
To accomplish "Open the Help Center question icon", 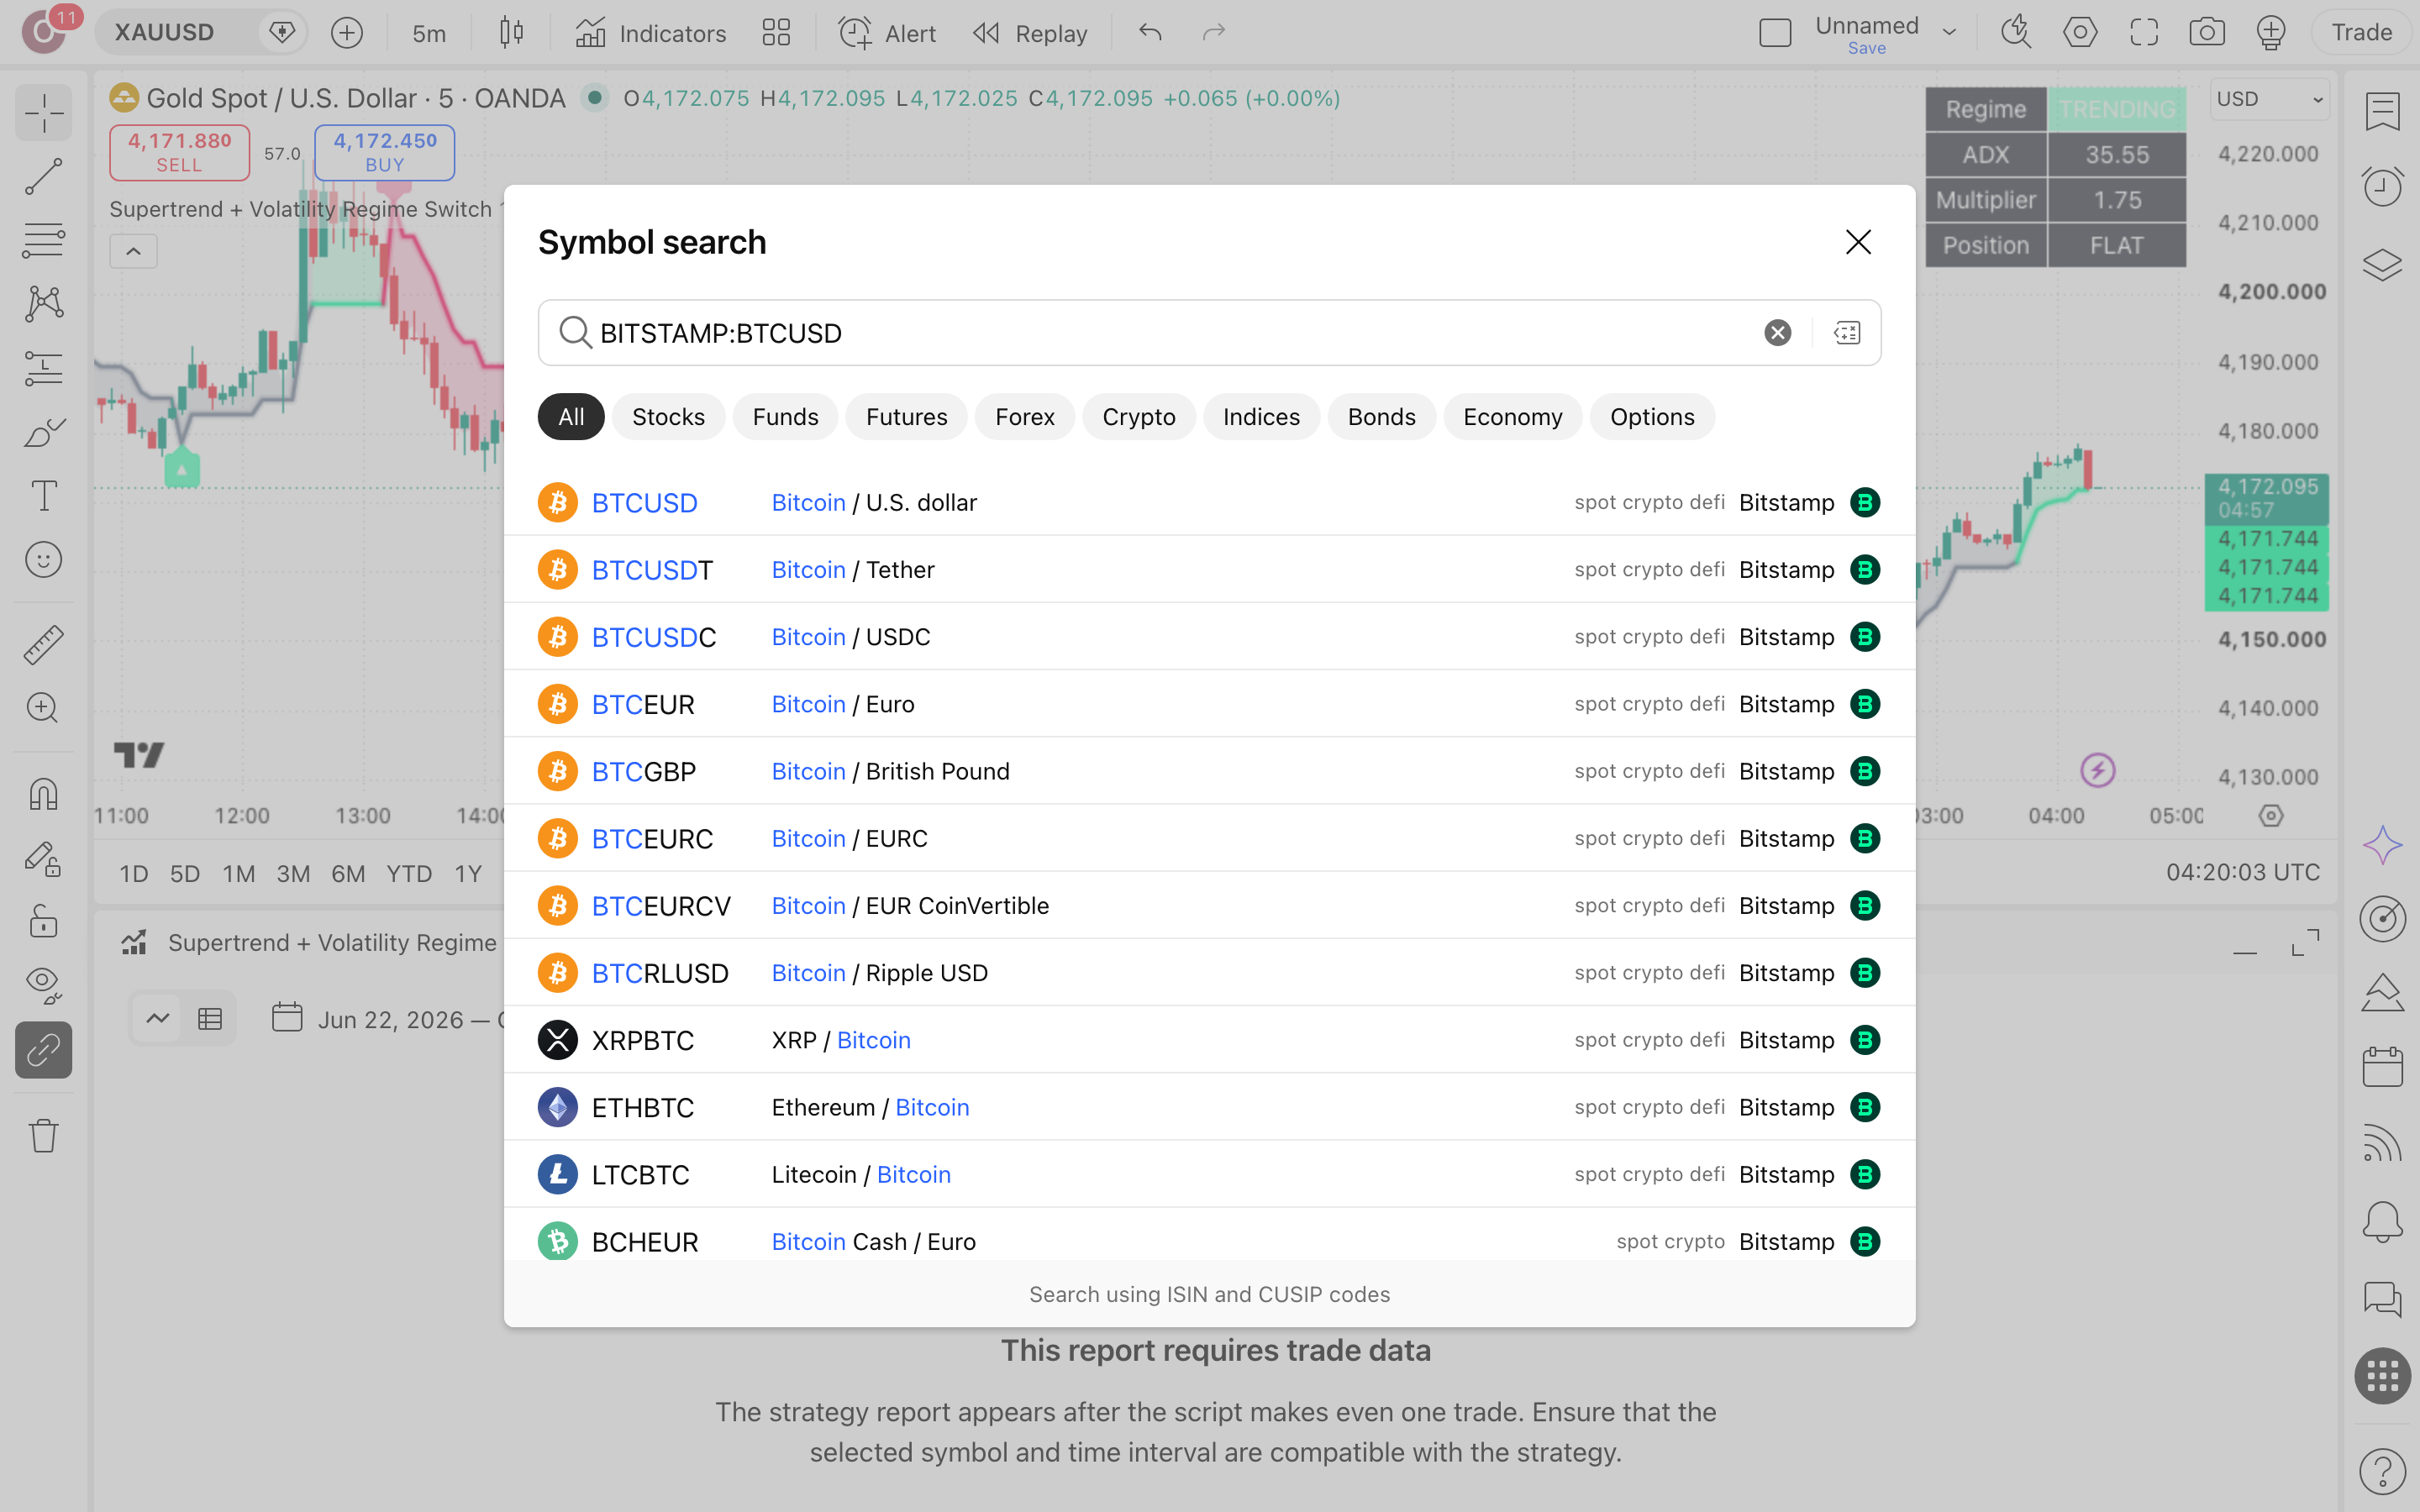I will (2382, 1471).
